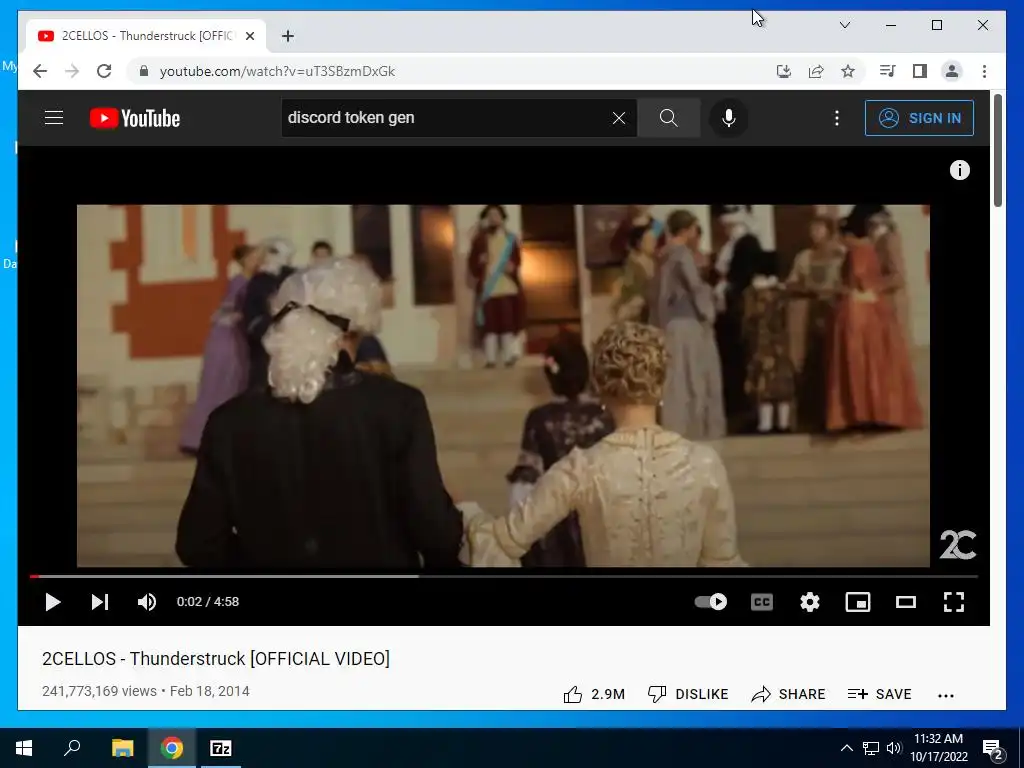Close the 2CELLOS tab
This screenshot has height=768, width=1024.
(x=250, y=36)
